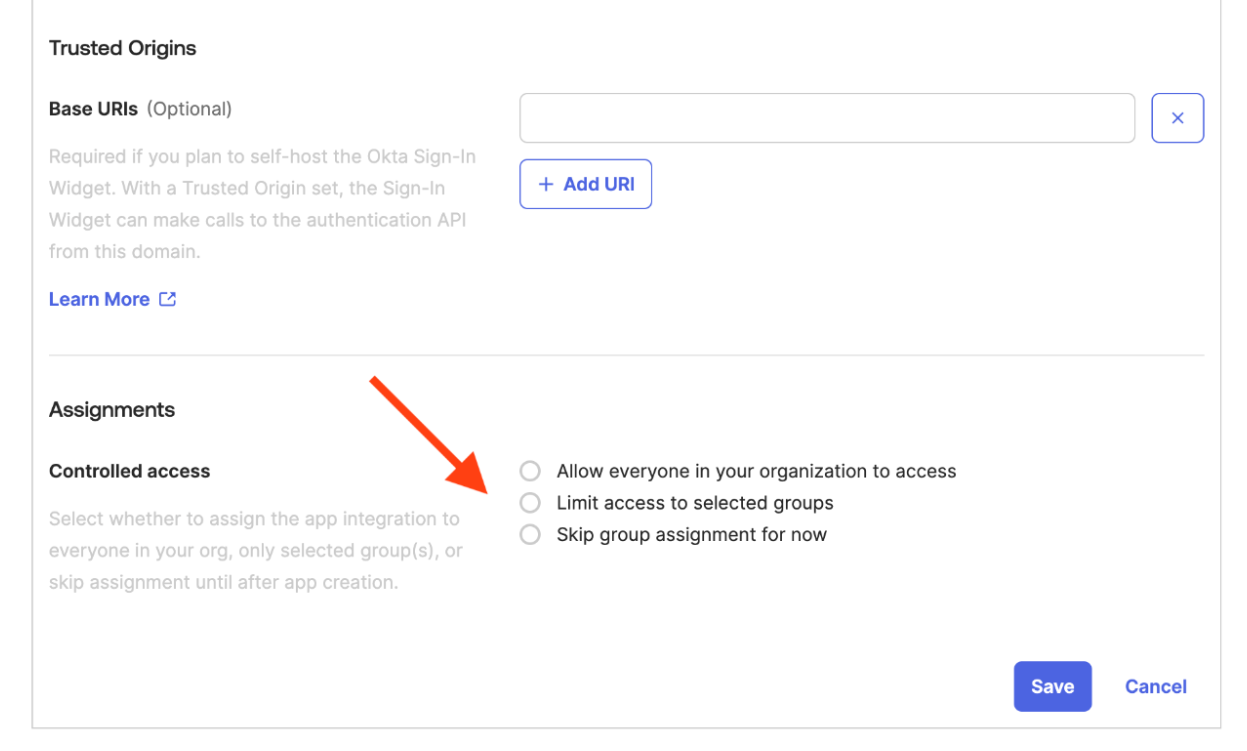This screenshot has width=1247, height=751.
Task: Click the Trusted Origins section heading
Action: pos(122,48)
